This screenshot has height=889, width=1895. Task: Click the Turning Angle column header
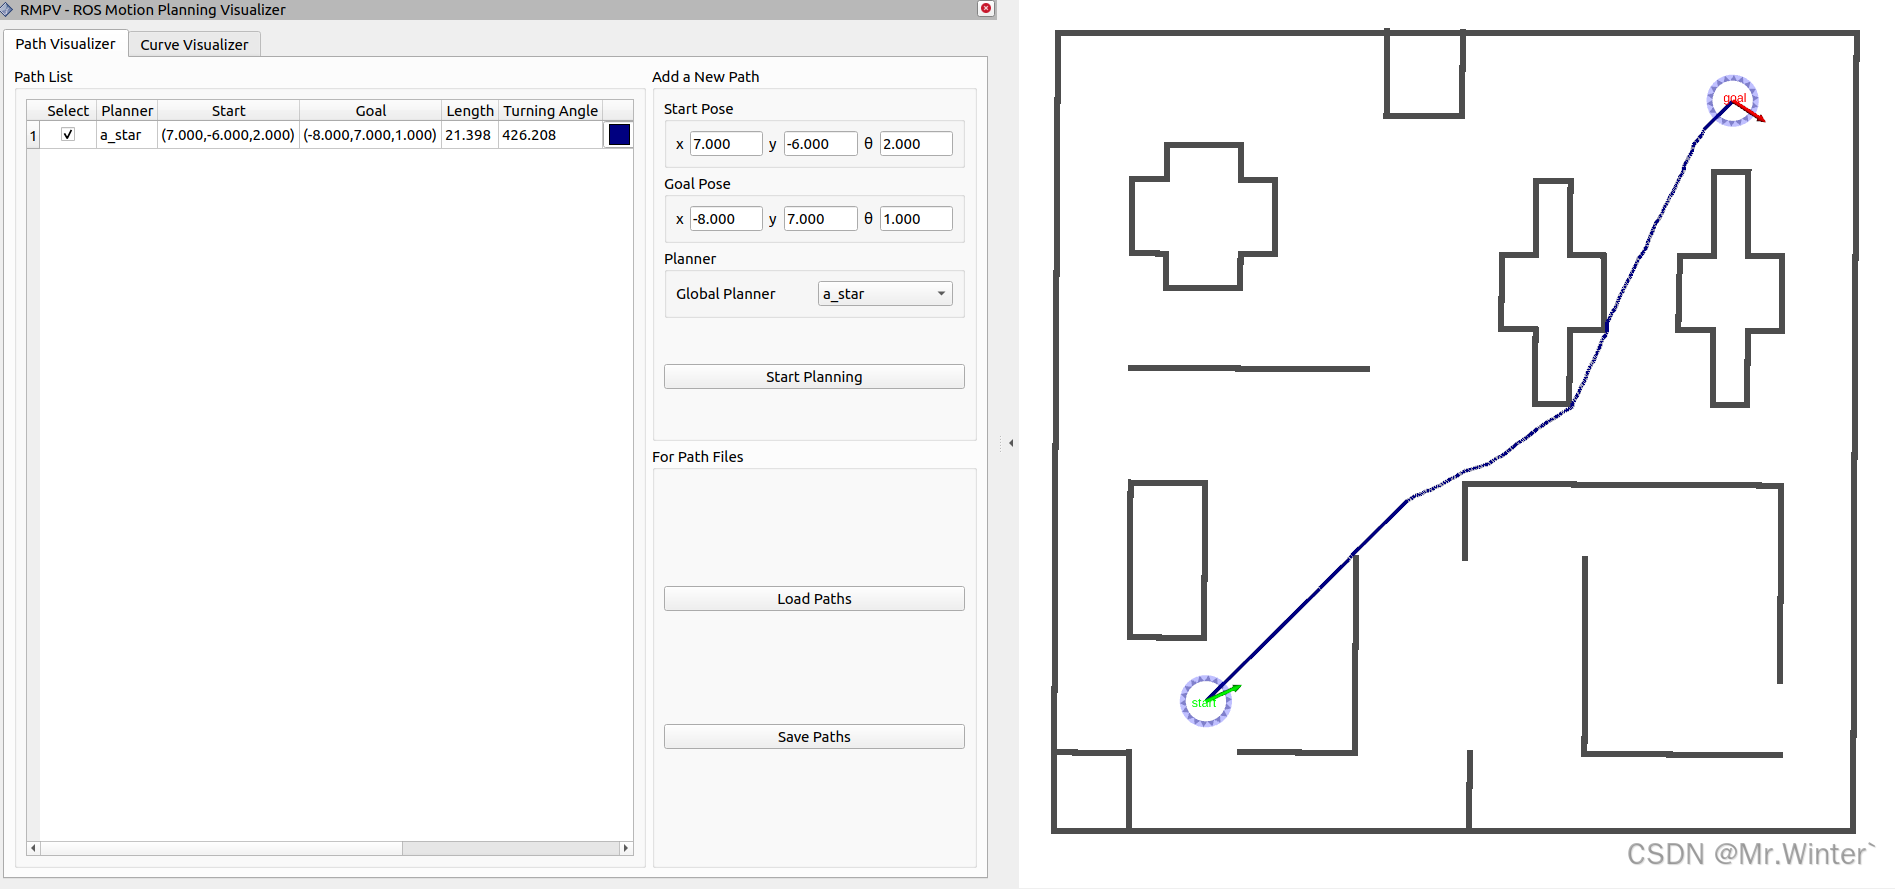coord(550,111)
